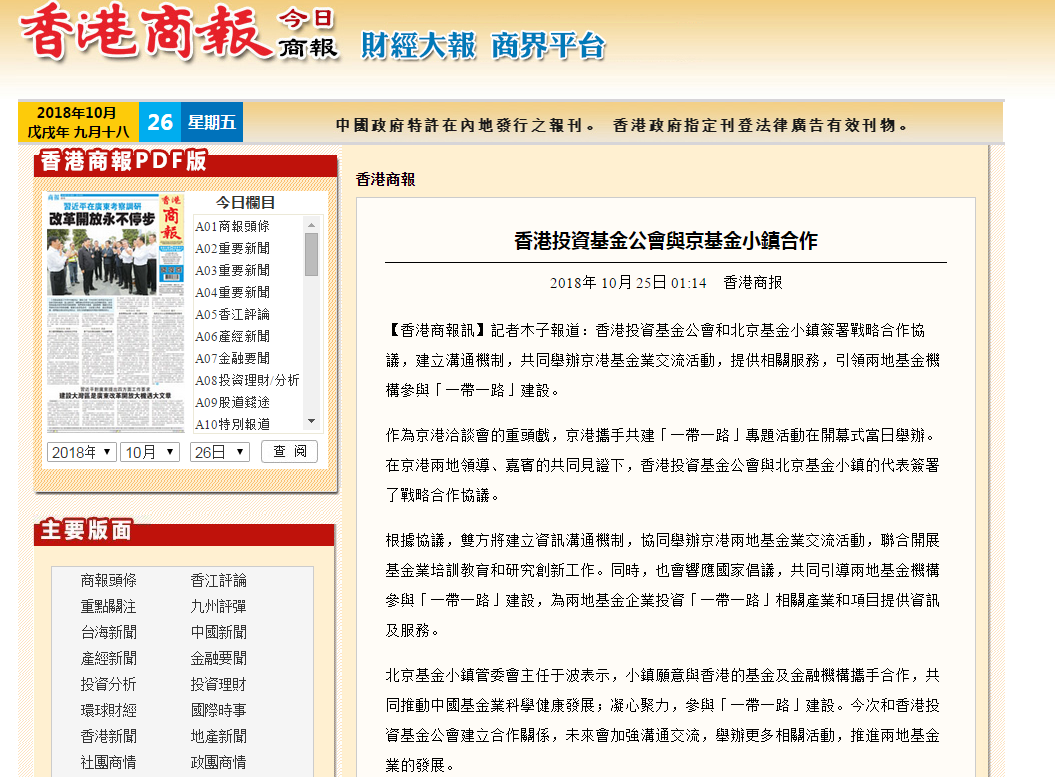
Task: Click the article date 2018年 10月 25日 01:14
Action: point(628,283)
